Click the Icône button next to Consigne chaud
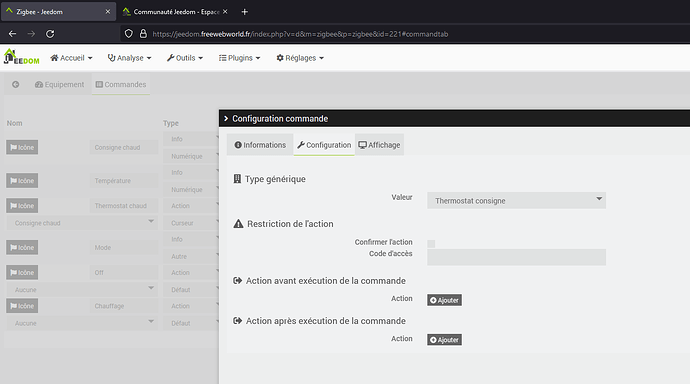690x384 pixels. tap(22, 147)
